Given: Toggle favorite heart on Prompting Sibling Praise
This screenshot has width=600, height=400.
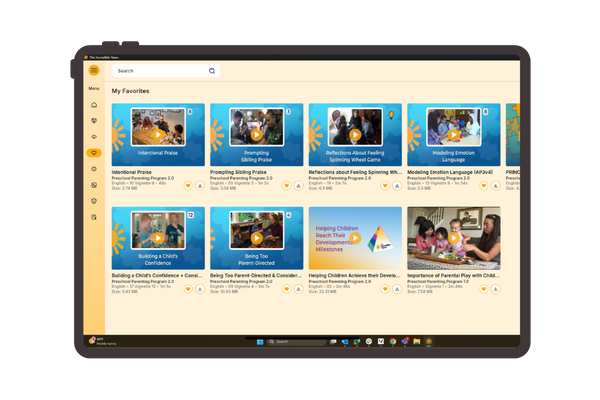Looking at the screenshot, I should pos(285,185).
